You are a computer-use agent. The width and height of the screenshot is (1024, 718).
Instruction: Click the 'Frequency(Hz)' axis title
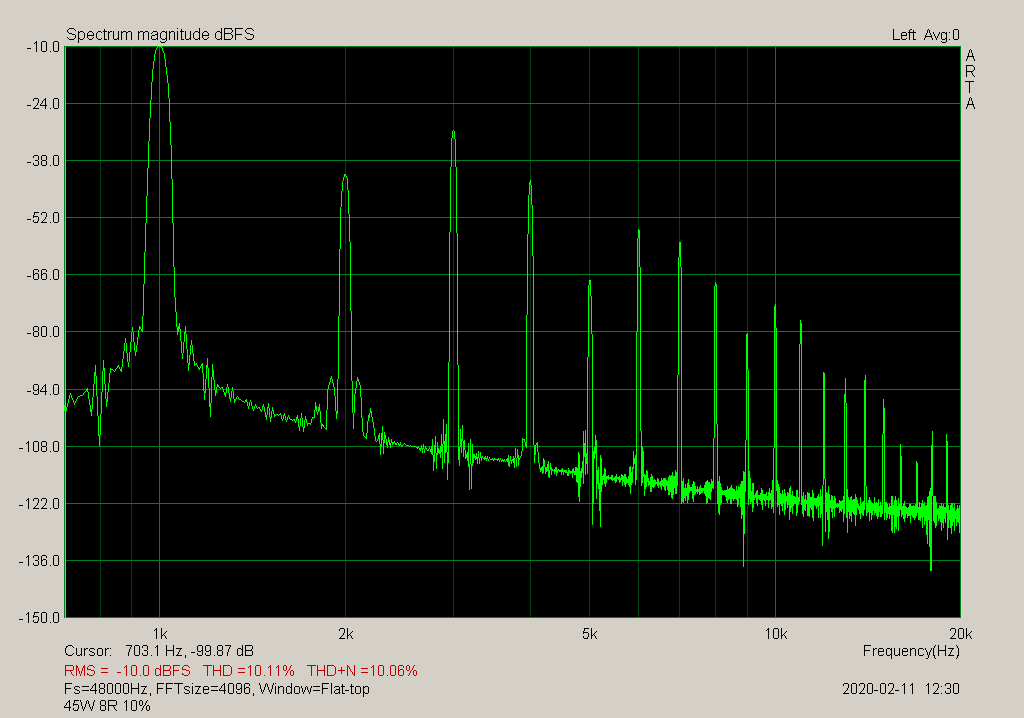tap(911, 651)
